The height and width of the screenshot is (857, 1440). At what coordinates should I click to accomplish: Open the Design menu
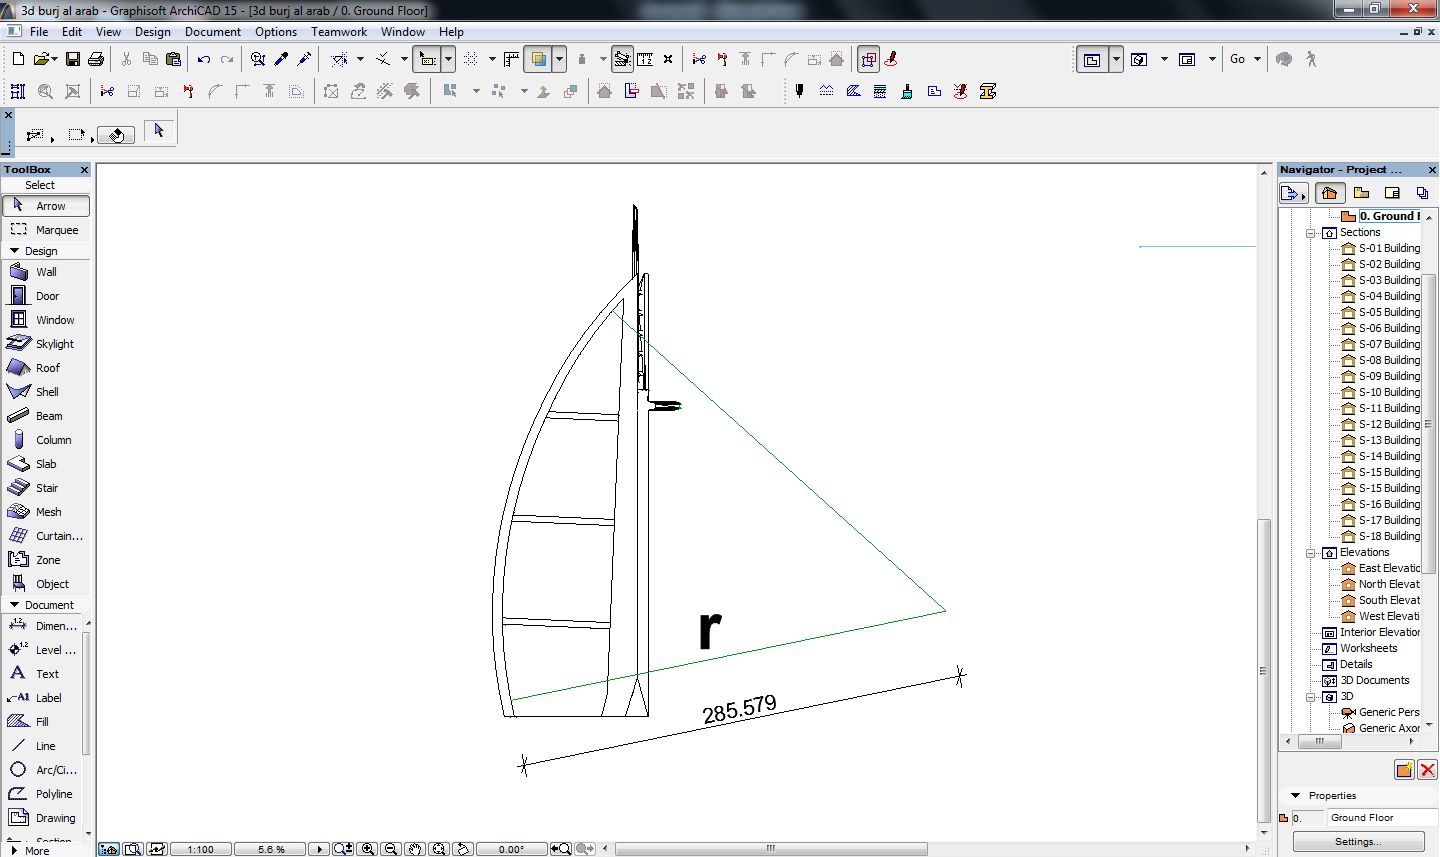(x=153, y=32)
